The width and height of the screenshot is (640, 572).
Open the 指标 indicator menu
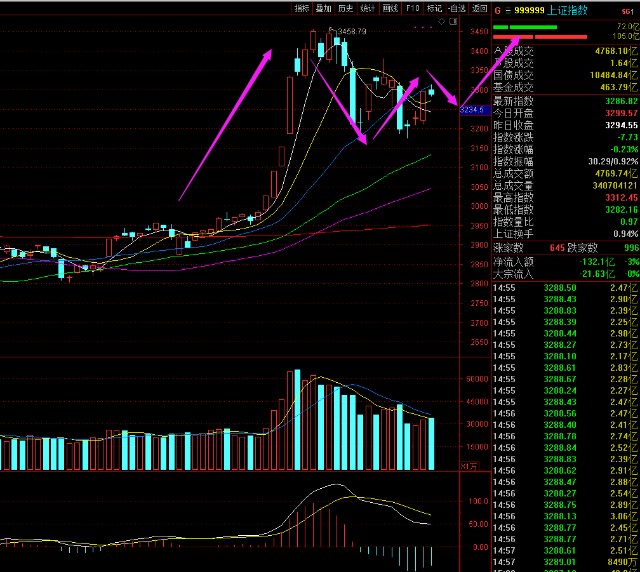pyautogui.click(x=302, y=8)
